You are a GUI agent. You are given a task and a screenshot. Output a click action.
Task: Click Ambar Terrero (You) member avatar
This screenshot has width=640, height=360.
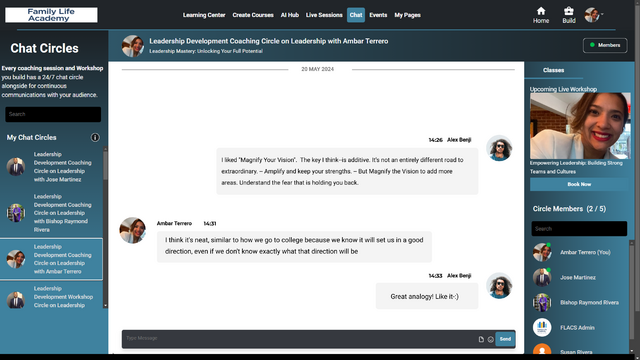[542, 252]
